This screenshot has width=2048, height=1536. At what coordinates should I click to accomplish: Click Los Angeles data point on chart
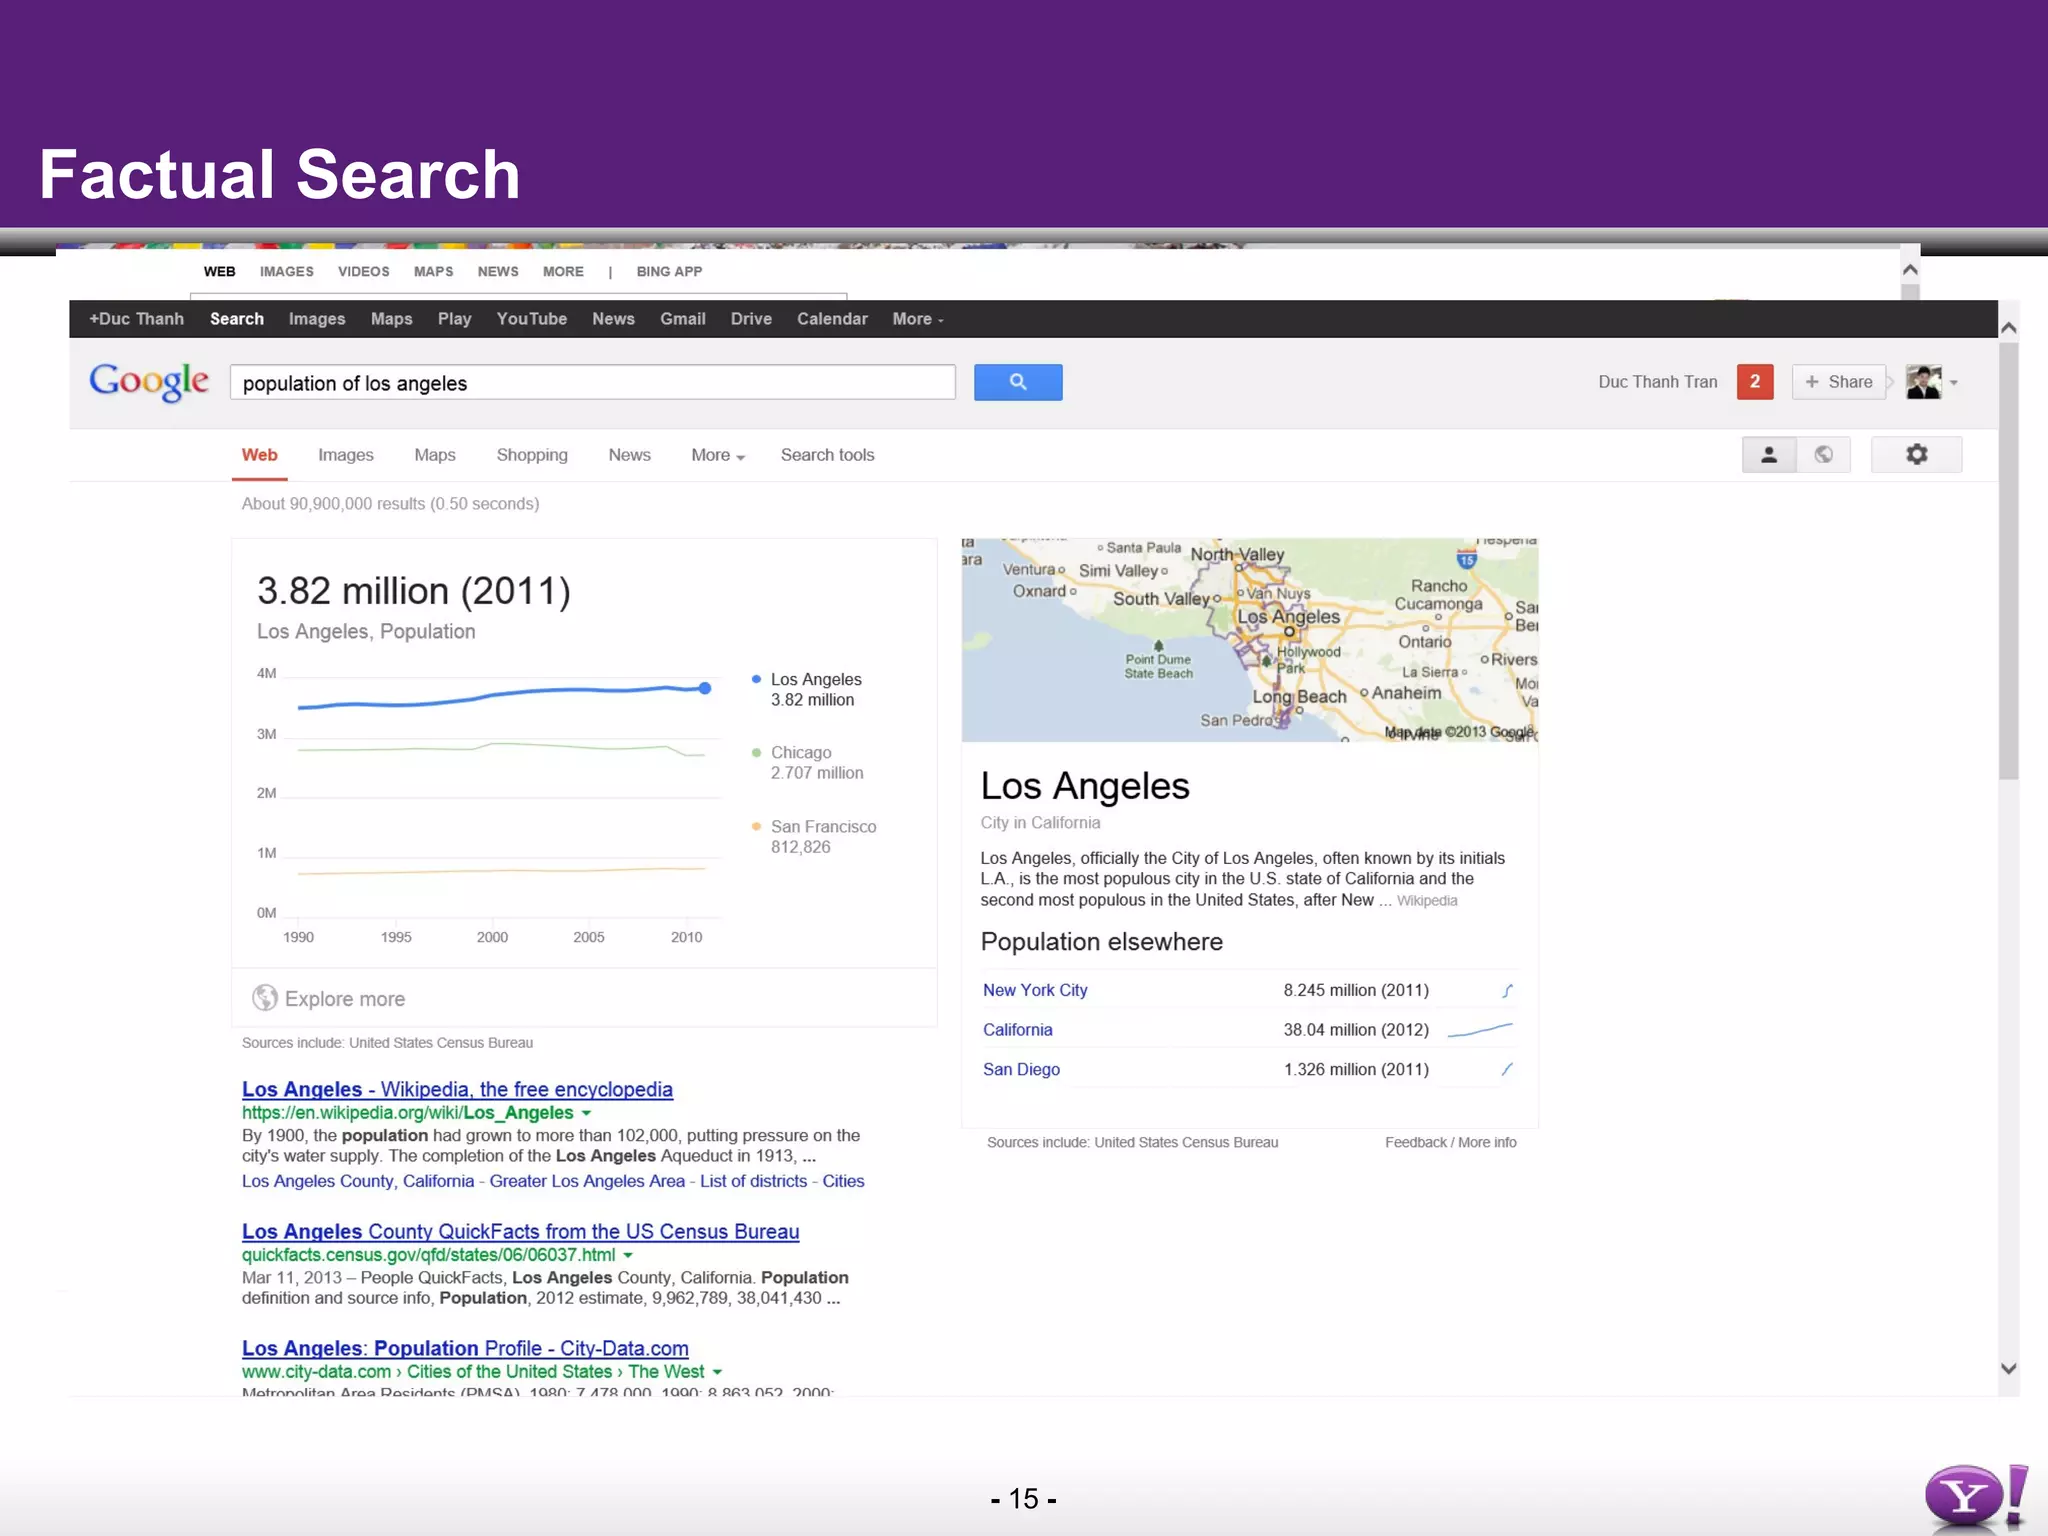point(705,688)
